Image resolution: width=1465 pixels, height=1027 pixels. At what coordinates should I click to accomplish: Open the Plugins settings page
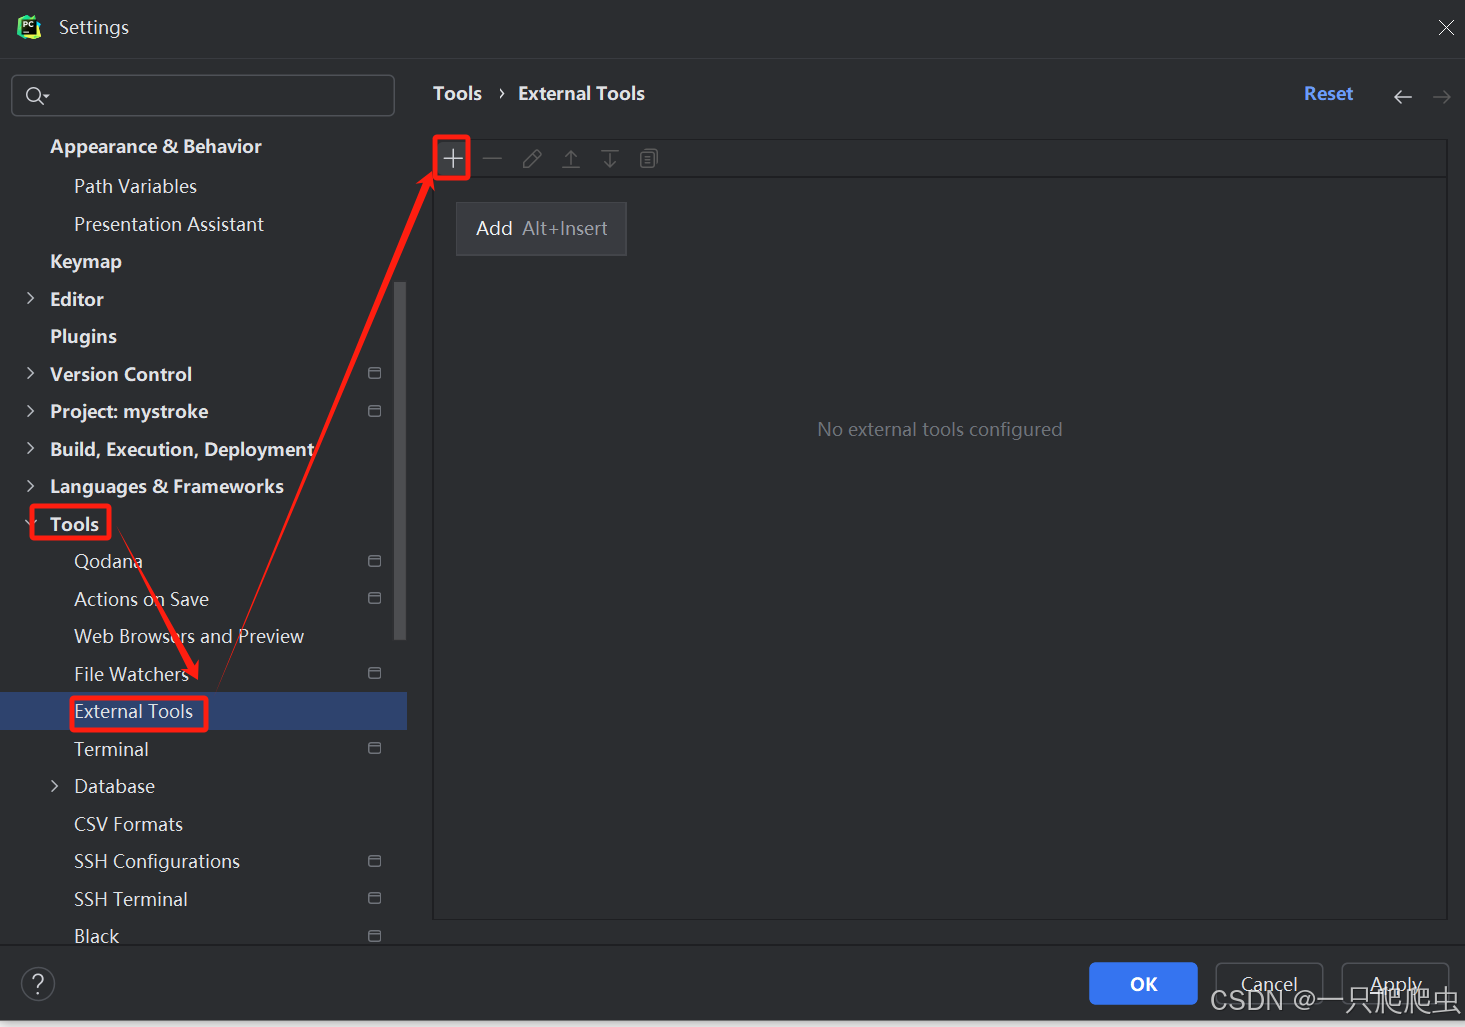[83, 337]
